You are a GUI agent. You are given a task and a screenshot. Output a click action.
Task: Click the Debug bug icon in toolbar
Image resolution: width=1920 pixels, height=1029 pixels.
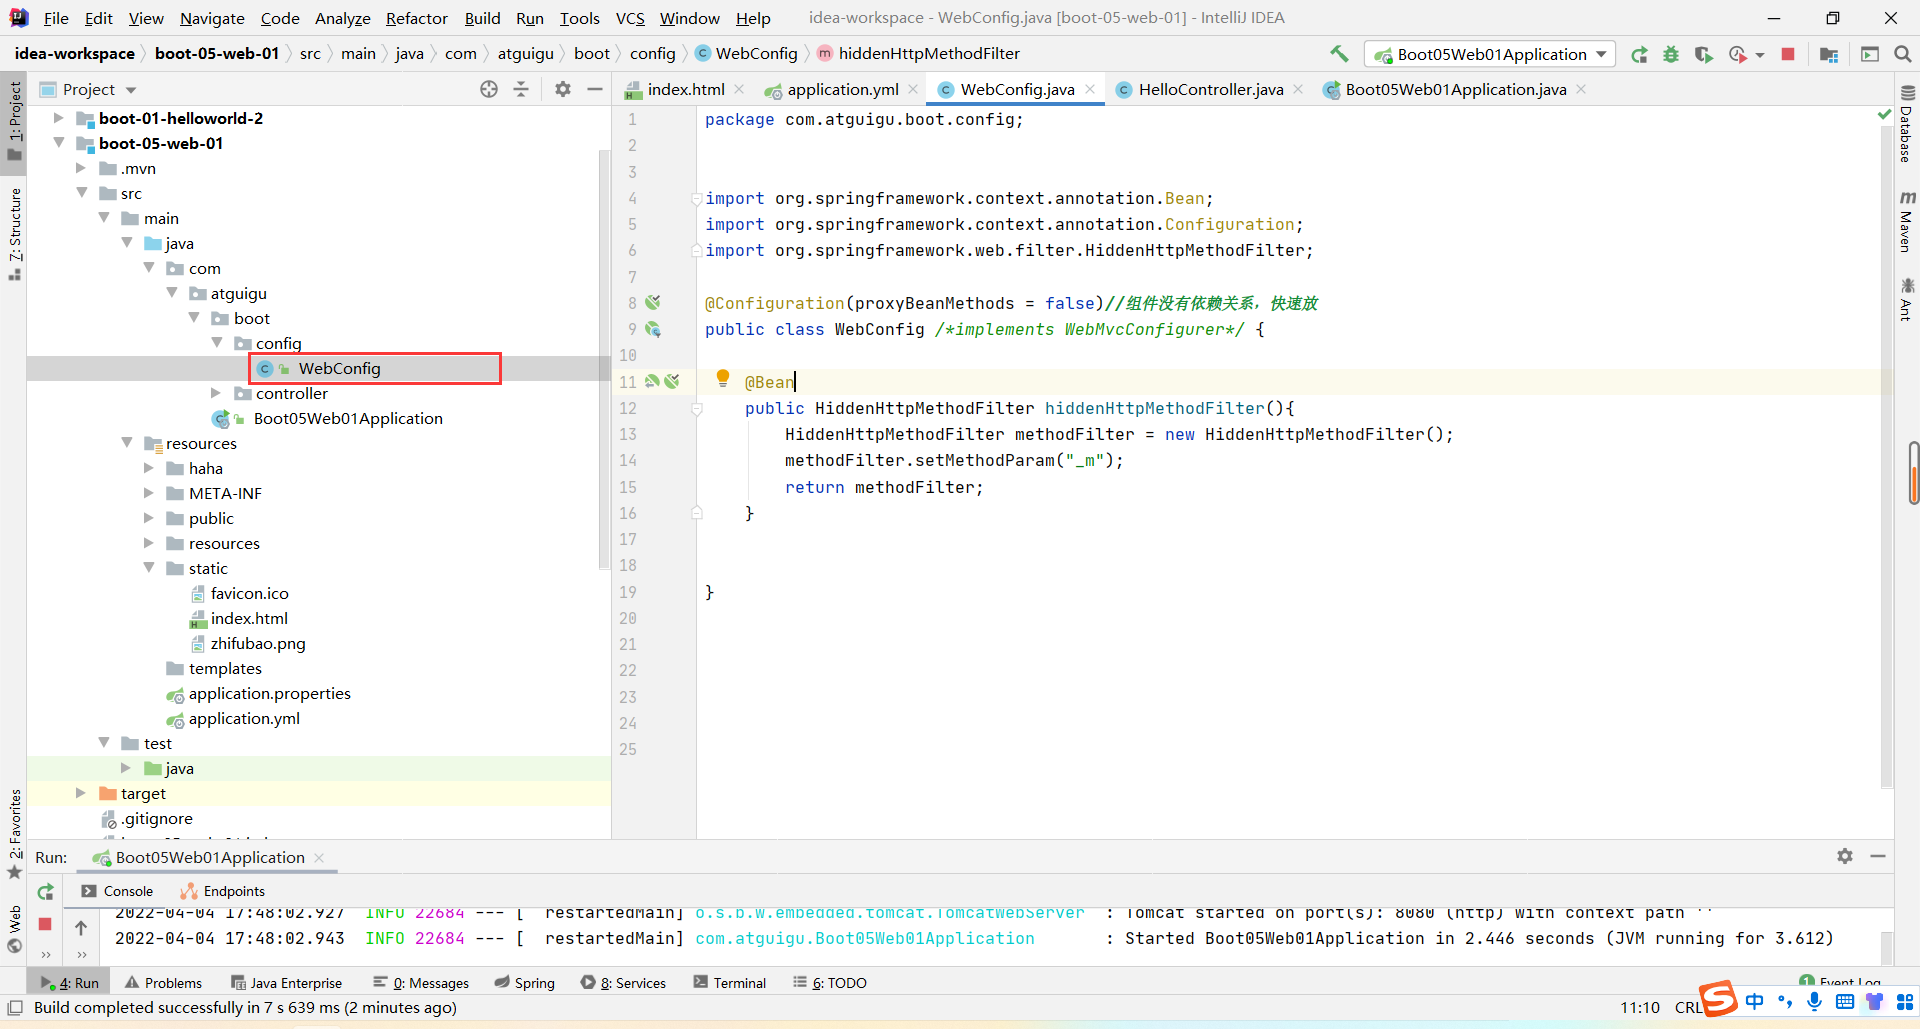click(x=1671, y=54)
